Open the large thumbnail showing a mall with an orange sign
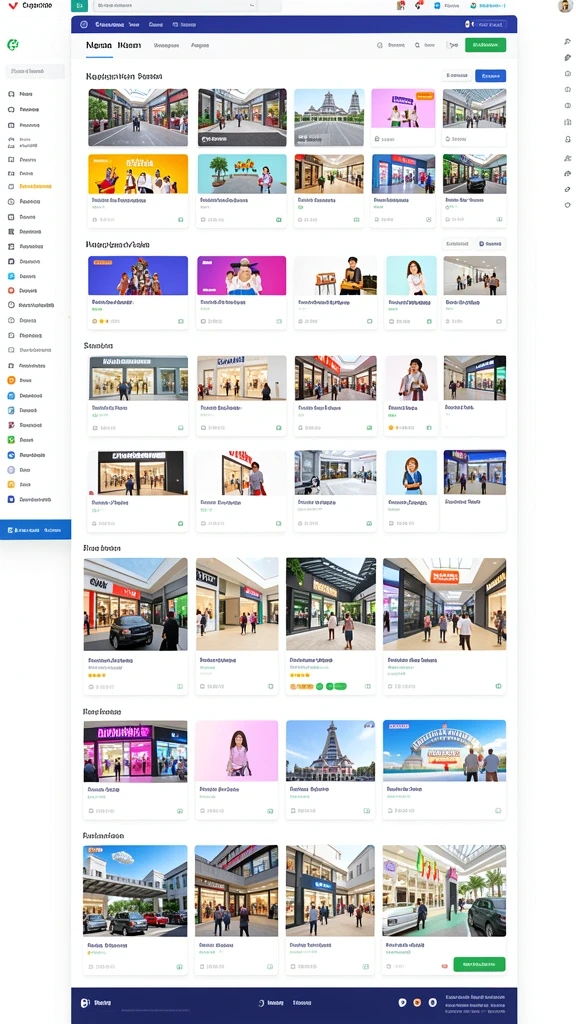The image size is (576, 1024). click(x=444, y=604)
